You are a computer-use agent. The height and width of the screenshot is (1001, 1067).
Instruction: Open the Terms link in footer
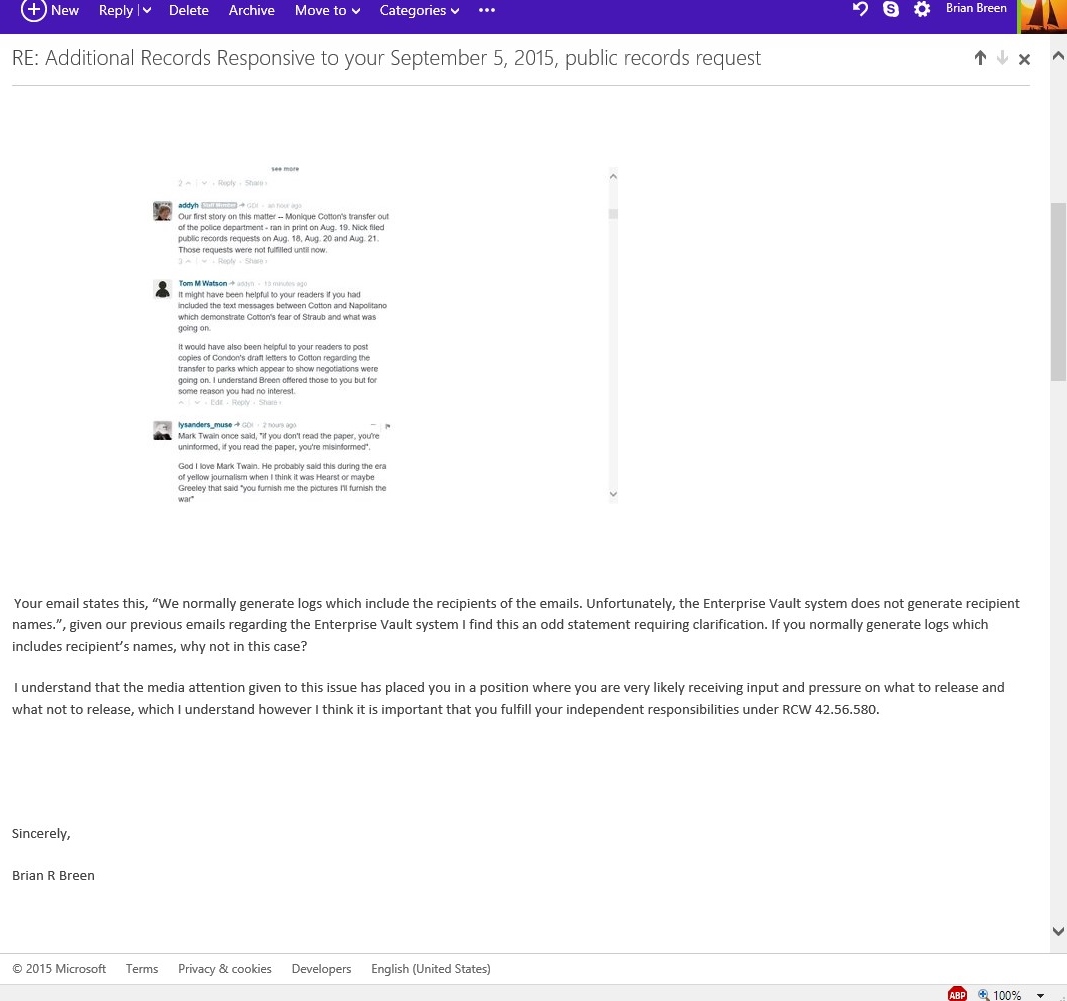[x=142, y=968]
